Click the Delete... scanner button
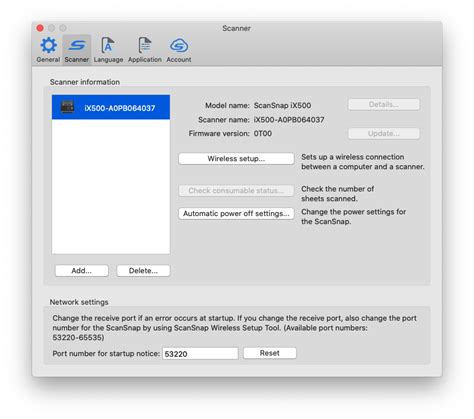Image resolution: width=474 pixels, height=419 pixels. (143, 271)
